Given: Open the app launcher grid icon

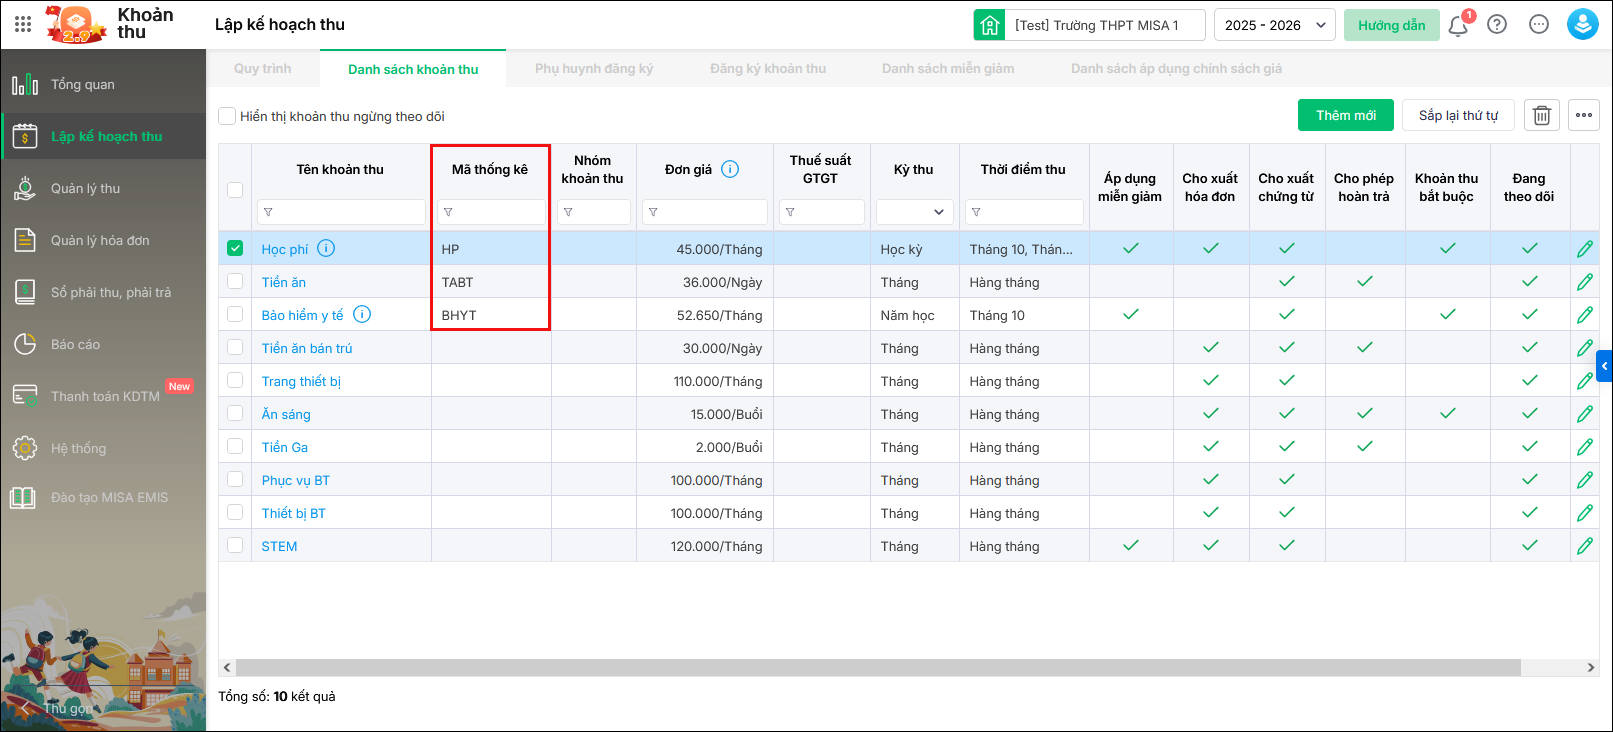Looking at the screenshot, I should [x=23, y=25].
